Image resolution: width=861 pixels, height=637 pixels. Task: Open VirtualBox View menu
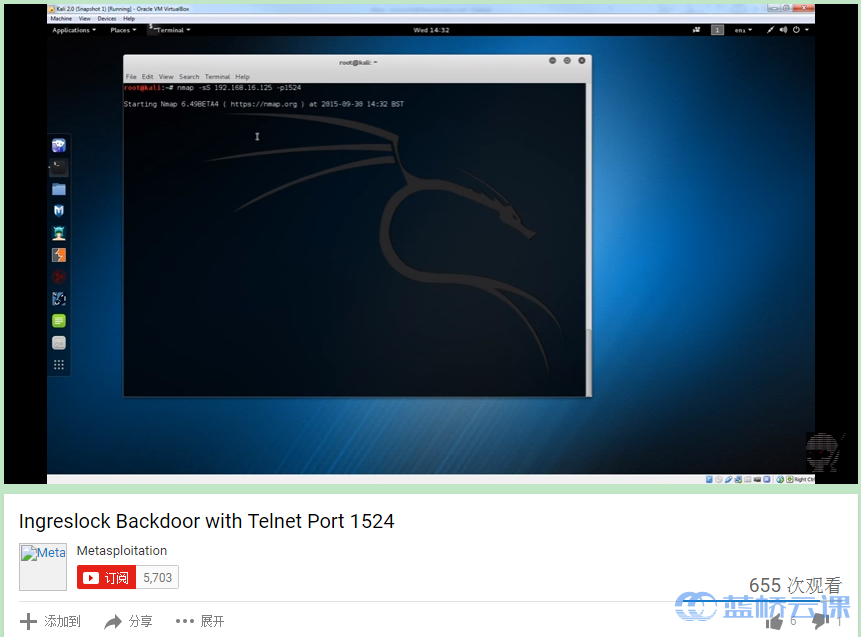pyautogui.click(x=85, y=19)
